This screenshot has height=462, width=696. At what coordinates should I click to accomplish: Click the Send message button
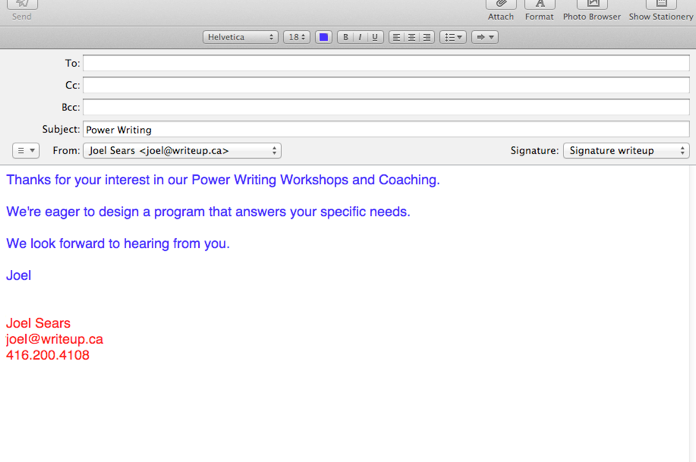(22, 4)
